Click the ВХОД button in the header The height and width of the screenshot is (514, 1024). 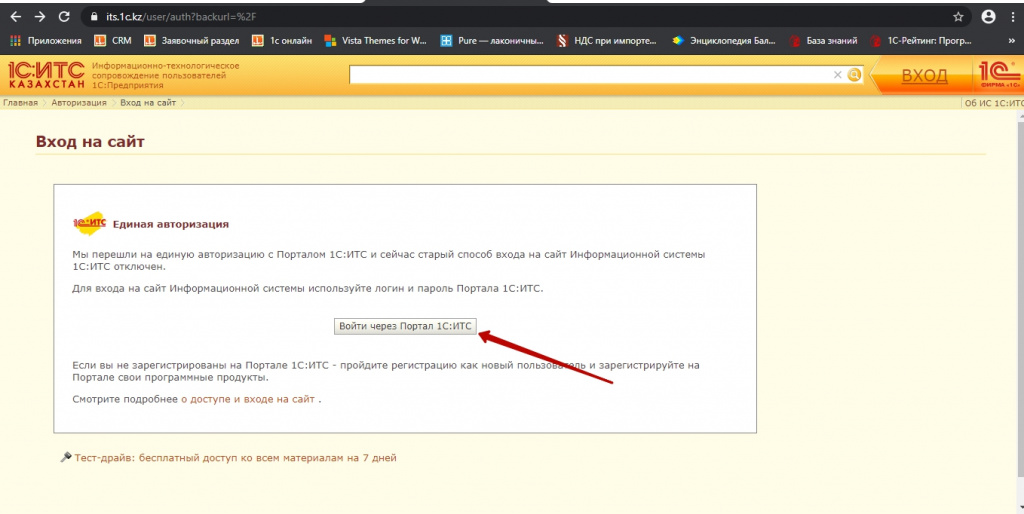pos(923,76)
